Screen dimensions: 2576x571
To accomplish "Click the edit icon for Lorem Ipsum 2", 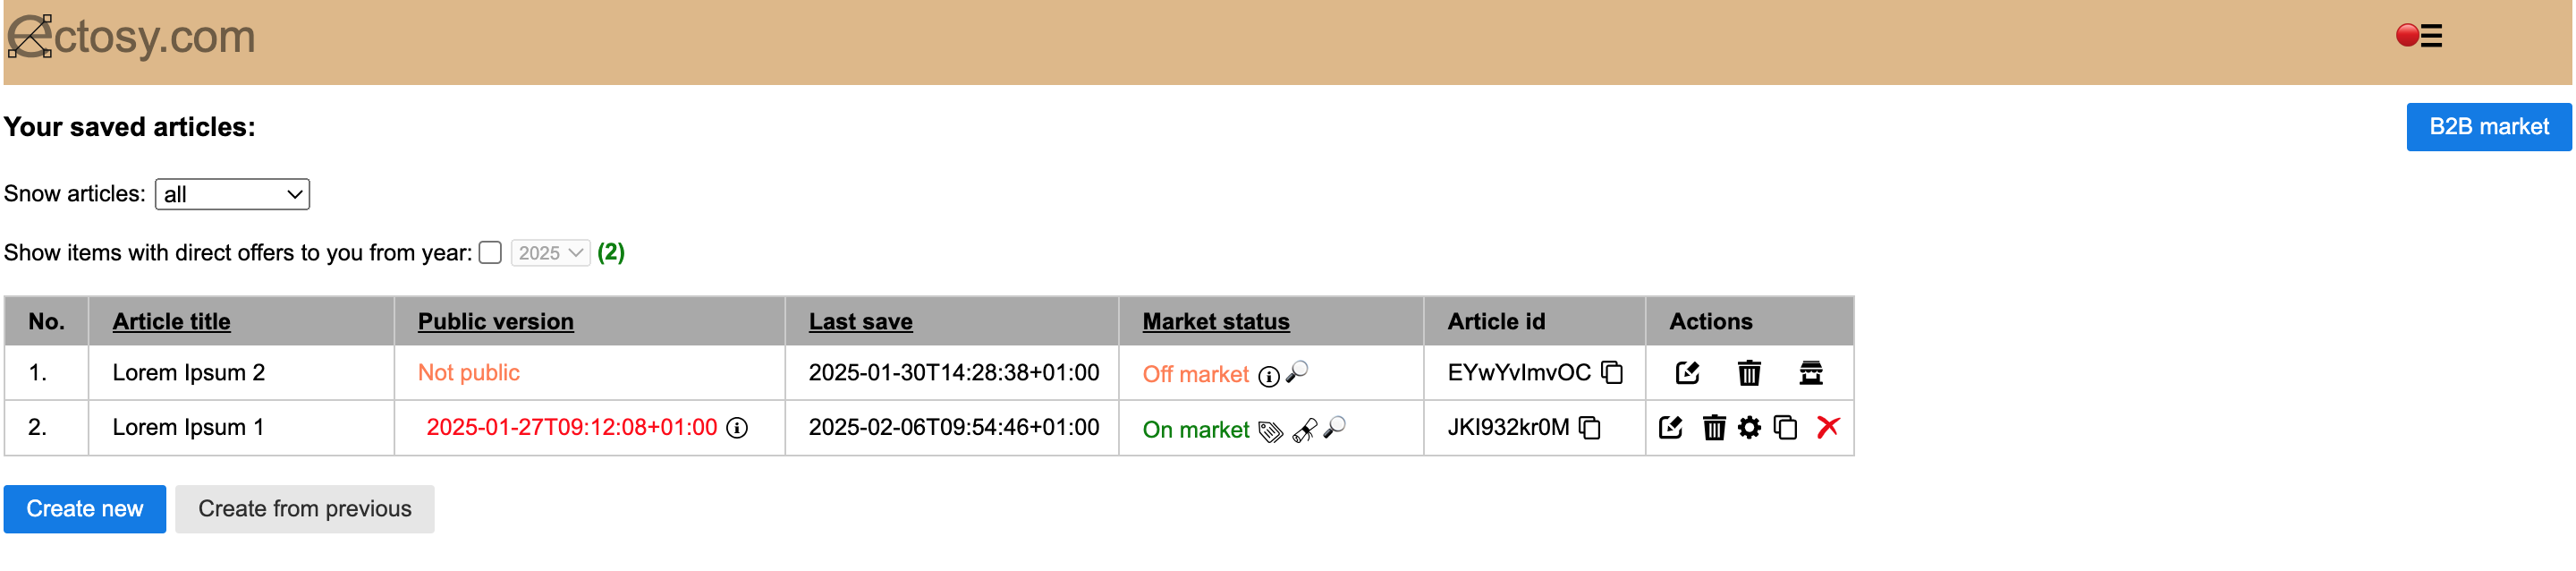I will (x=1687, y=373).
